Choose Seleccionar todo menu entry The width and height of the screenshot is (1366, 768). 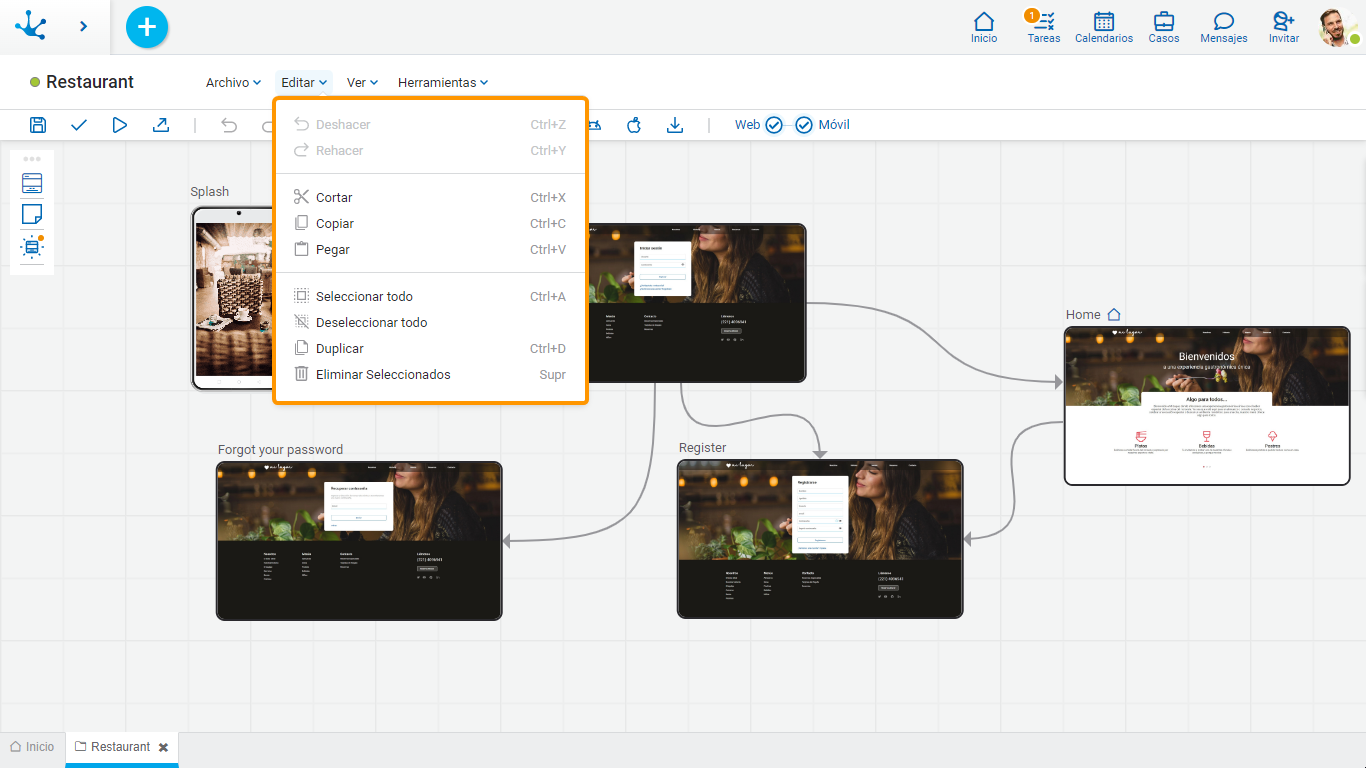click(430, 297)
